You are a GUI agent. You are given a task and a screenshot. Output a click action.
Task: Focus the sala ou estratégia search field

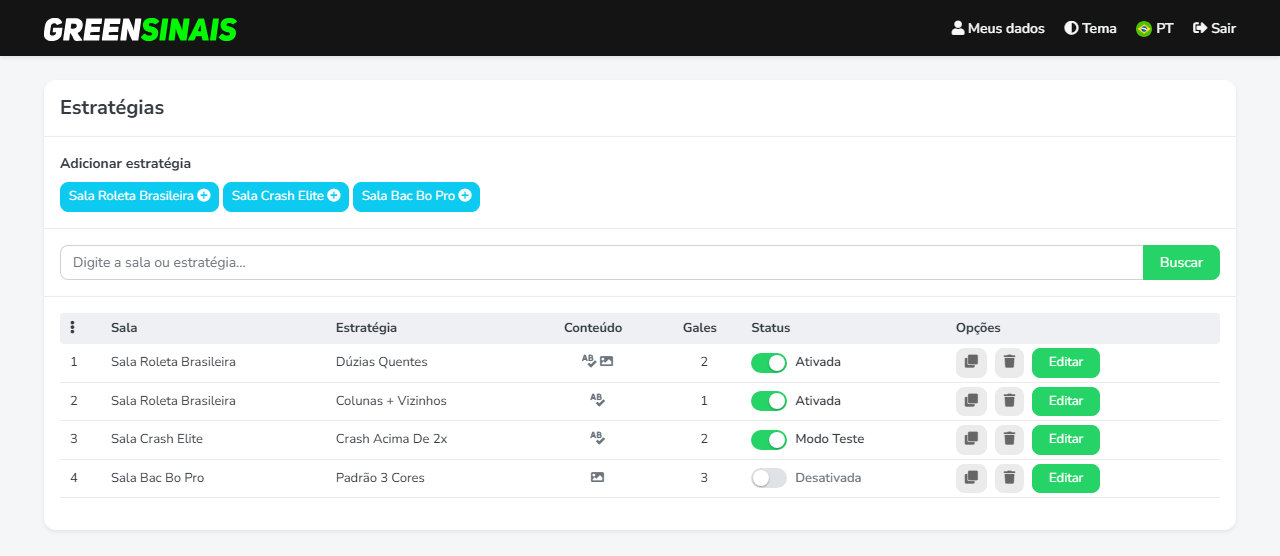pos(601,262)
